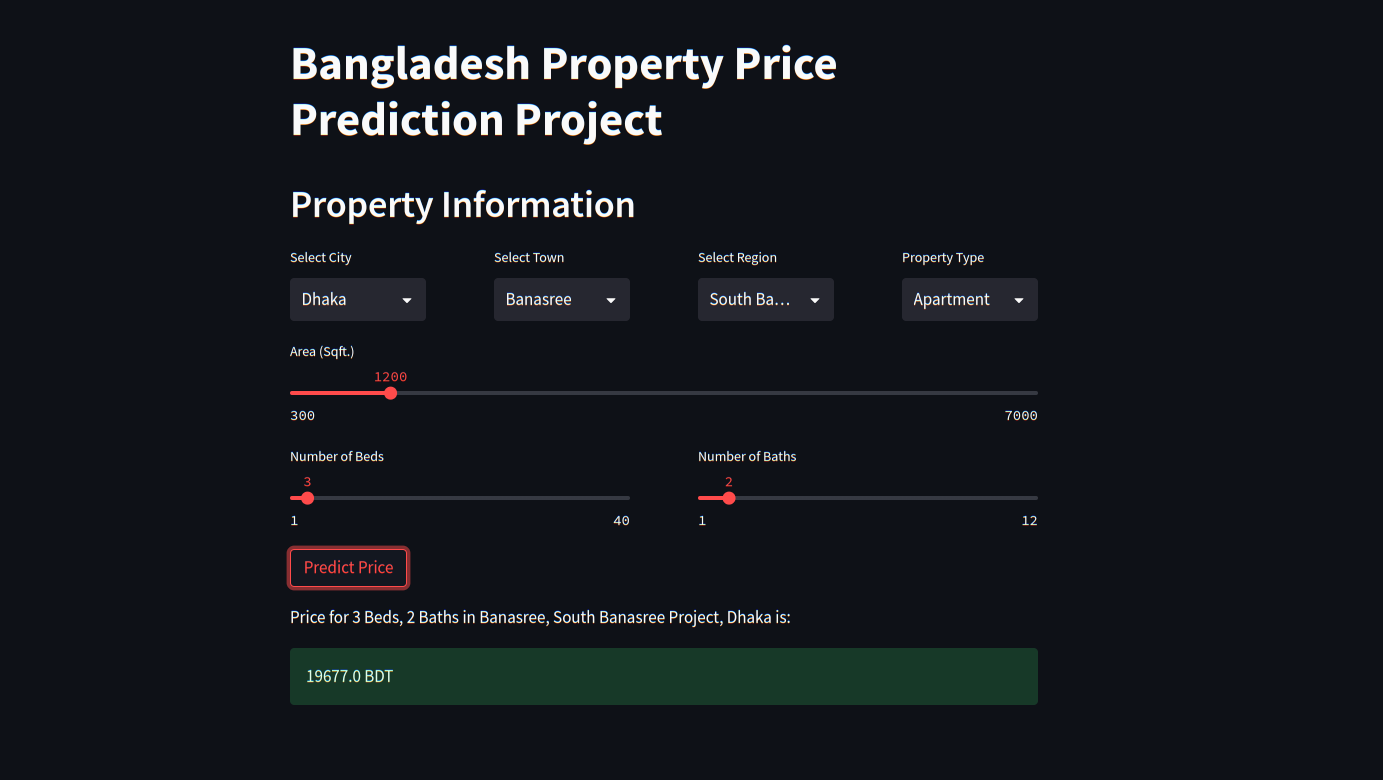
Task: Click the Bangladesh Property Price Prediction title
Action: pos(564,92)
